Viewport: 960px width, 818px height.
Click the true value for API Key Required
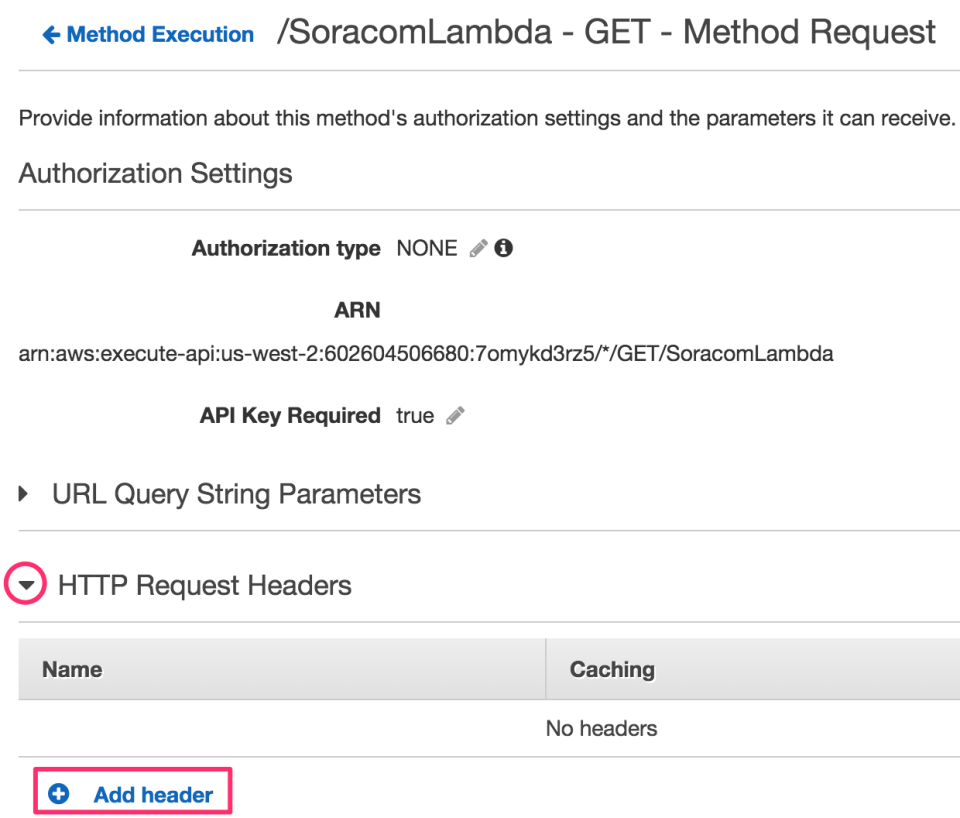[414, 416]
